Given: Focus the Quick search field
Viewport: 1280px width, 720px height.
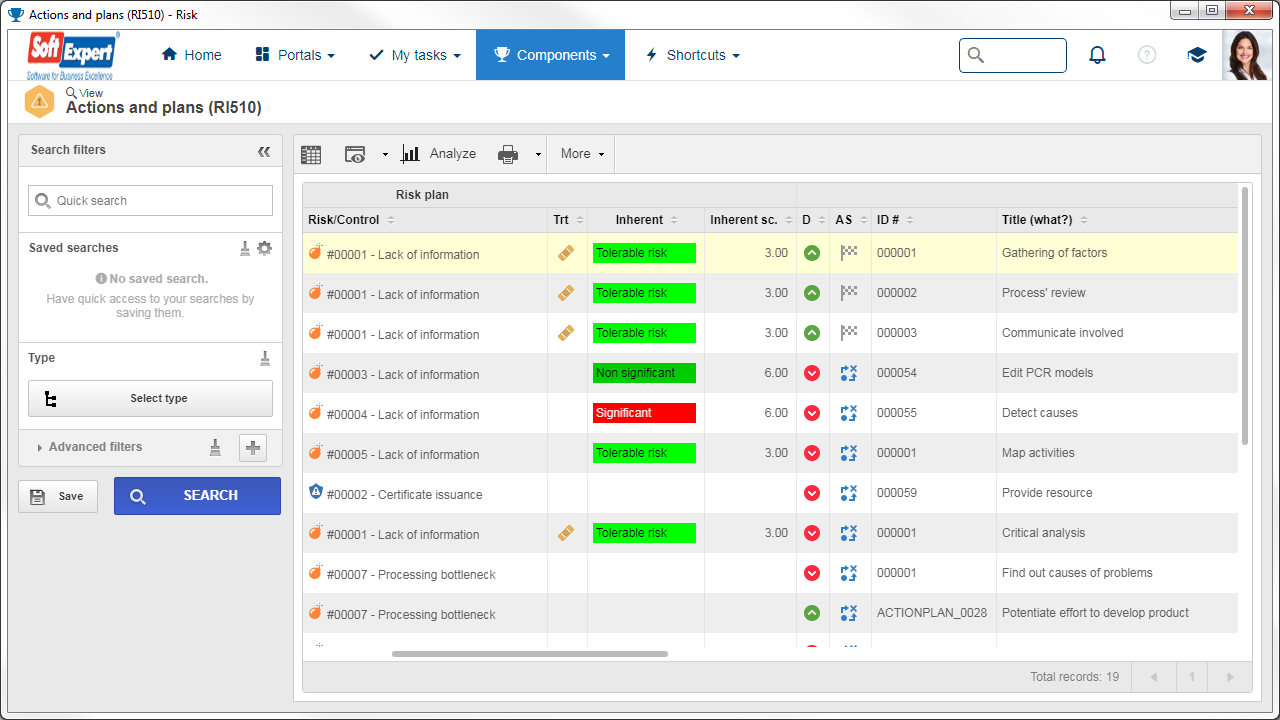Looking at the screenshot, I should click(x=150, y=200).
